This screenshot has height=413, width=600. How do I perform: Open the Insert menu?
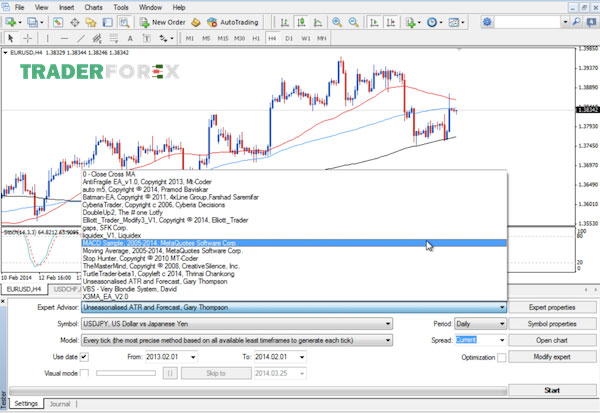[x=66, y=7]
